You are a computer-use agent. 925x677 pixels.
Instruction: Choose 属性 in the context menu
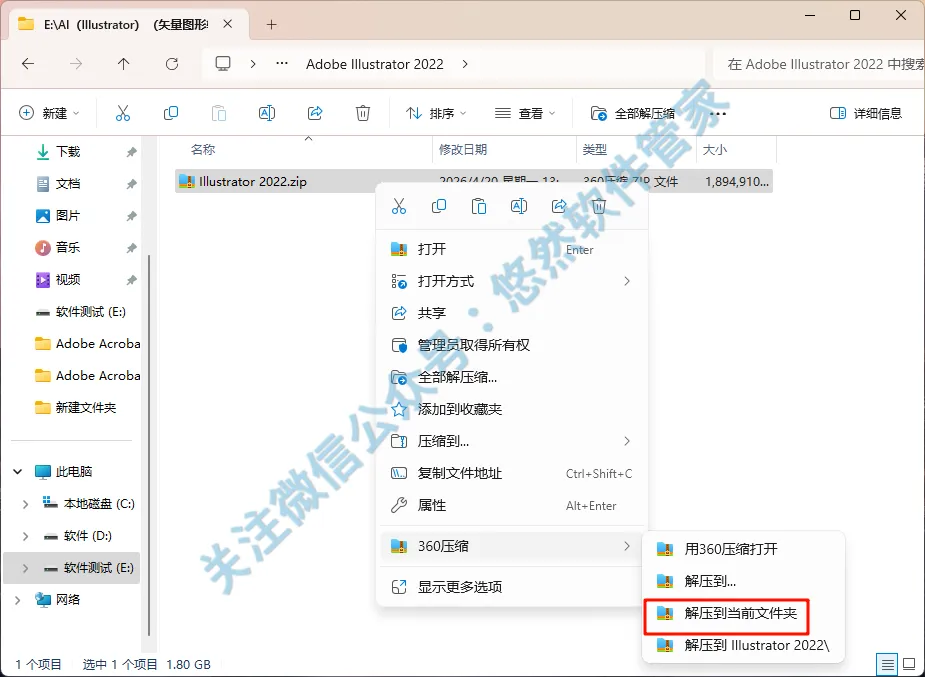(x=512, y=505)
